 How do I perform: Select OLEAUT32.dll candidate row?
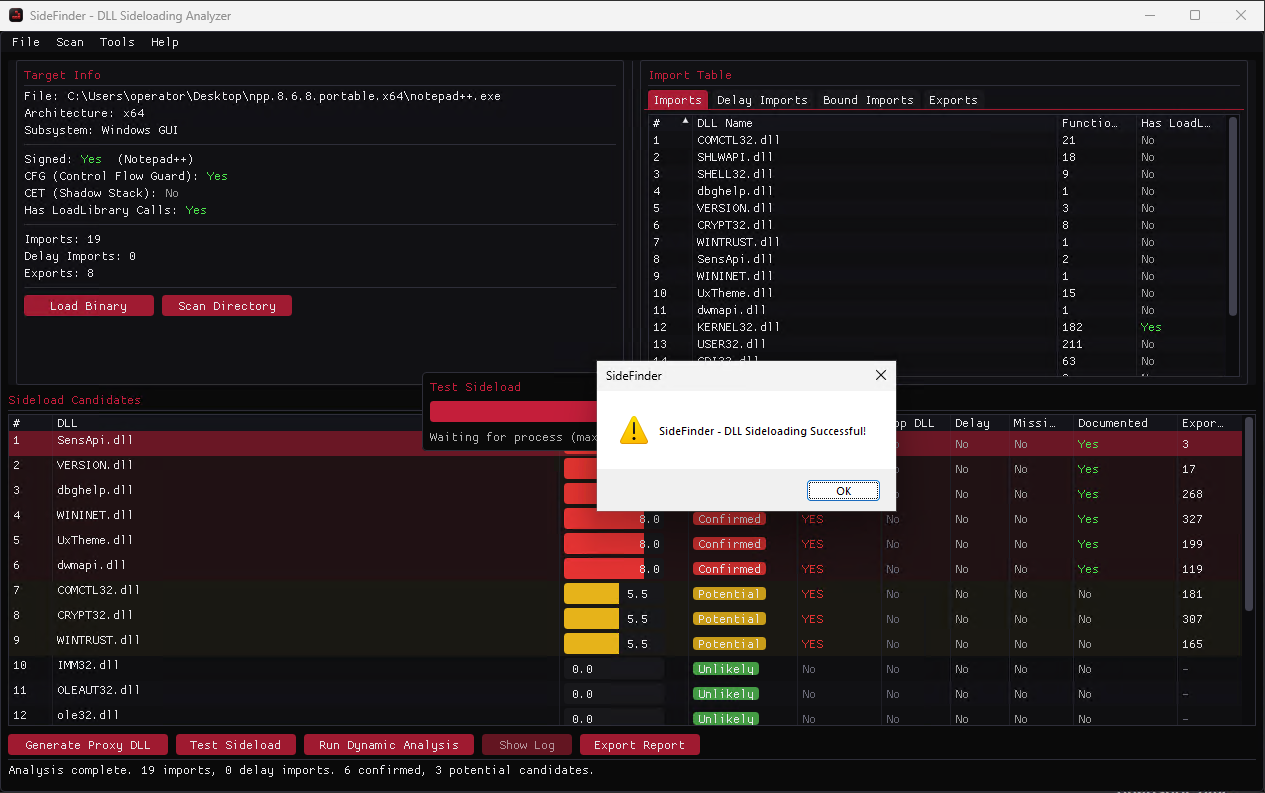(x=625, y=693)
